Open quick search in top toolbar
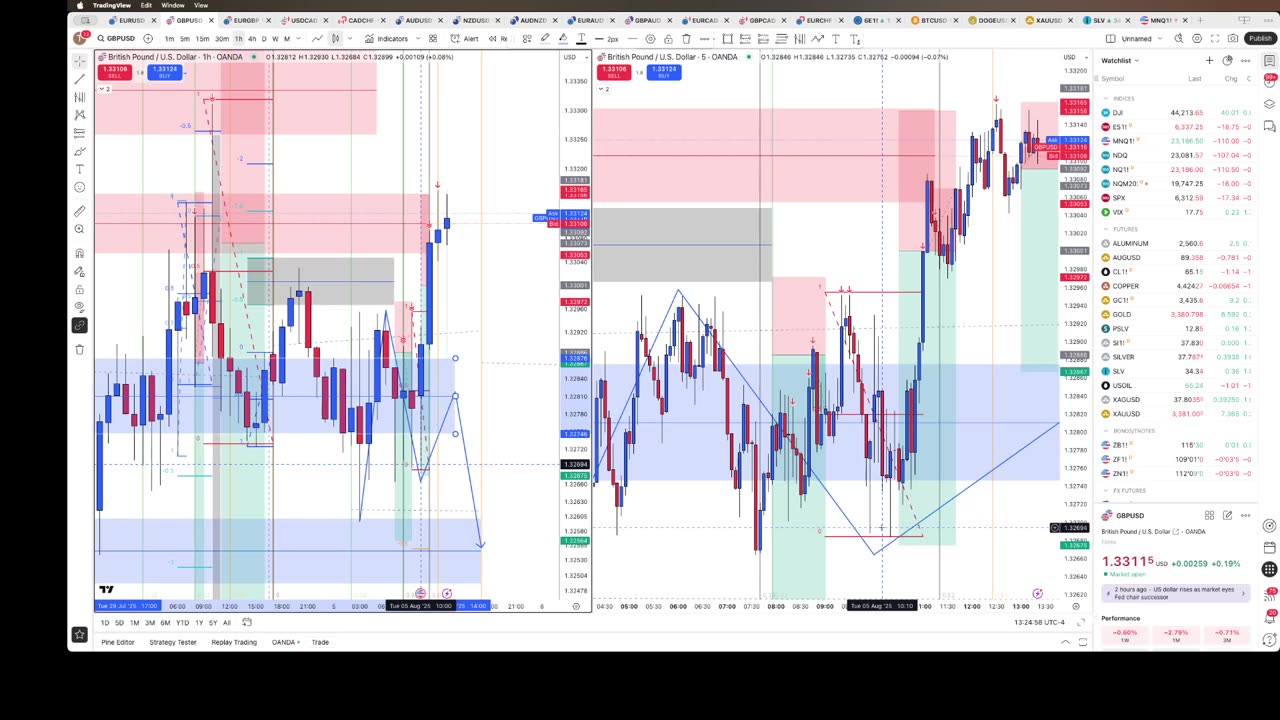The width and height of the screenshot is (1280, 720). pos(1179,39)
